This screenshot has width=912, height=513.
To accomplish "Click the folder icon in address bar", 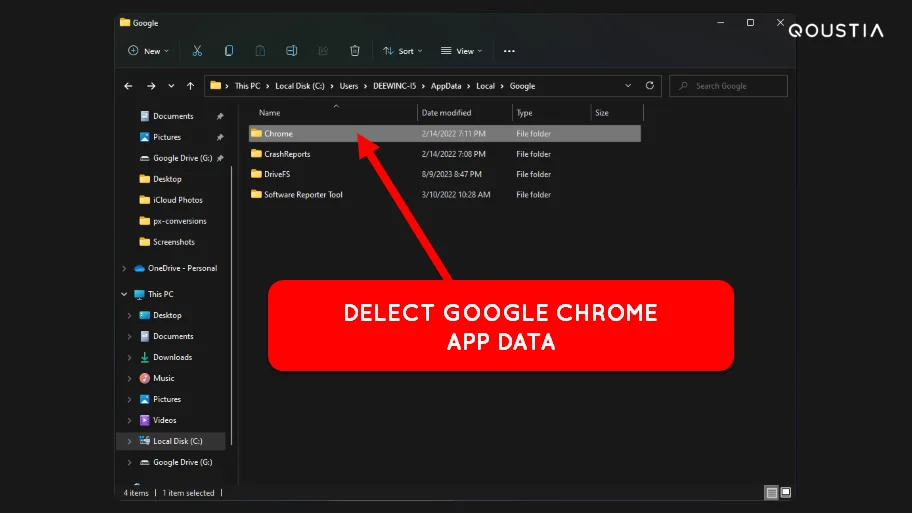I will [215, 86].
